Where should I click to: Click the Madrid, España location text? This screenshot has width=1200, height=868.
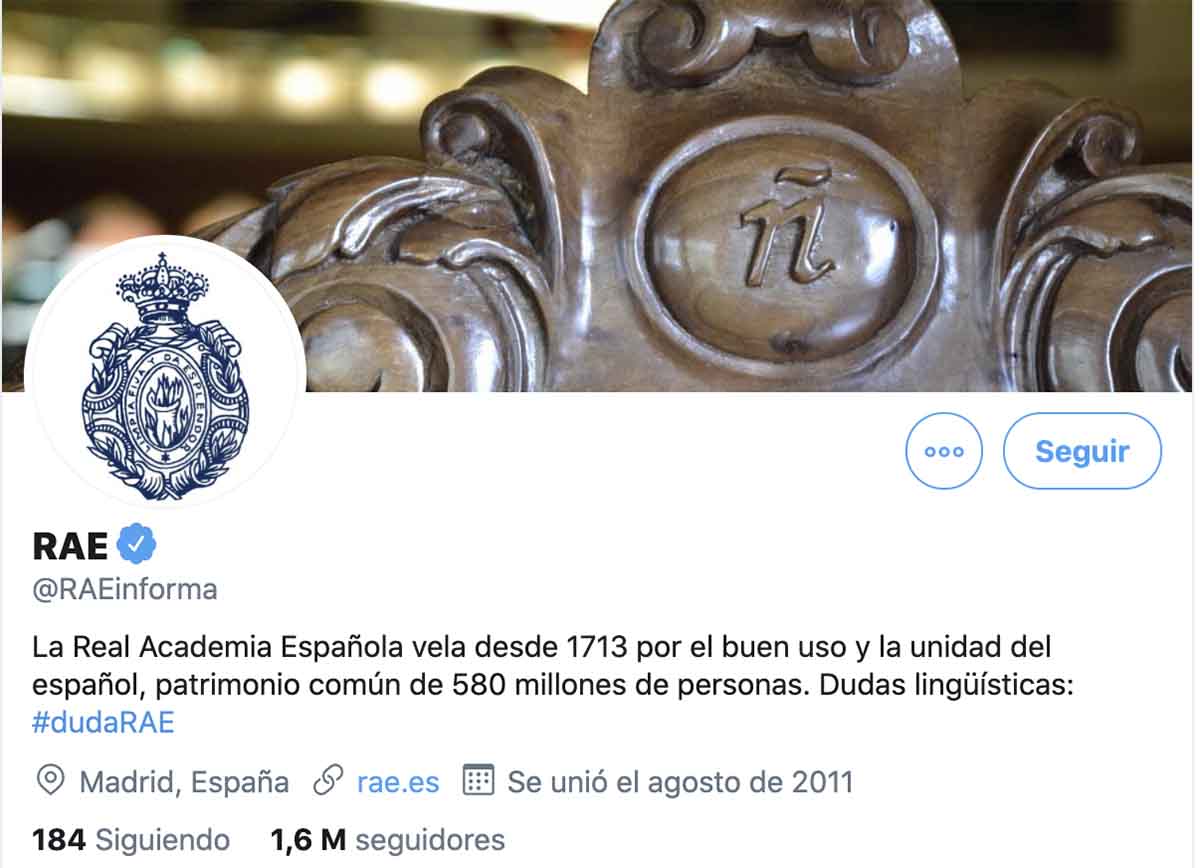(x=184, y=782)
